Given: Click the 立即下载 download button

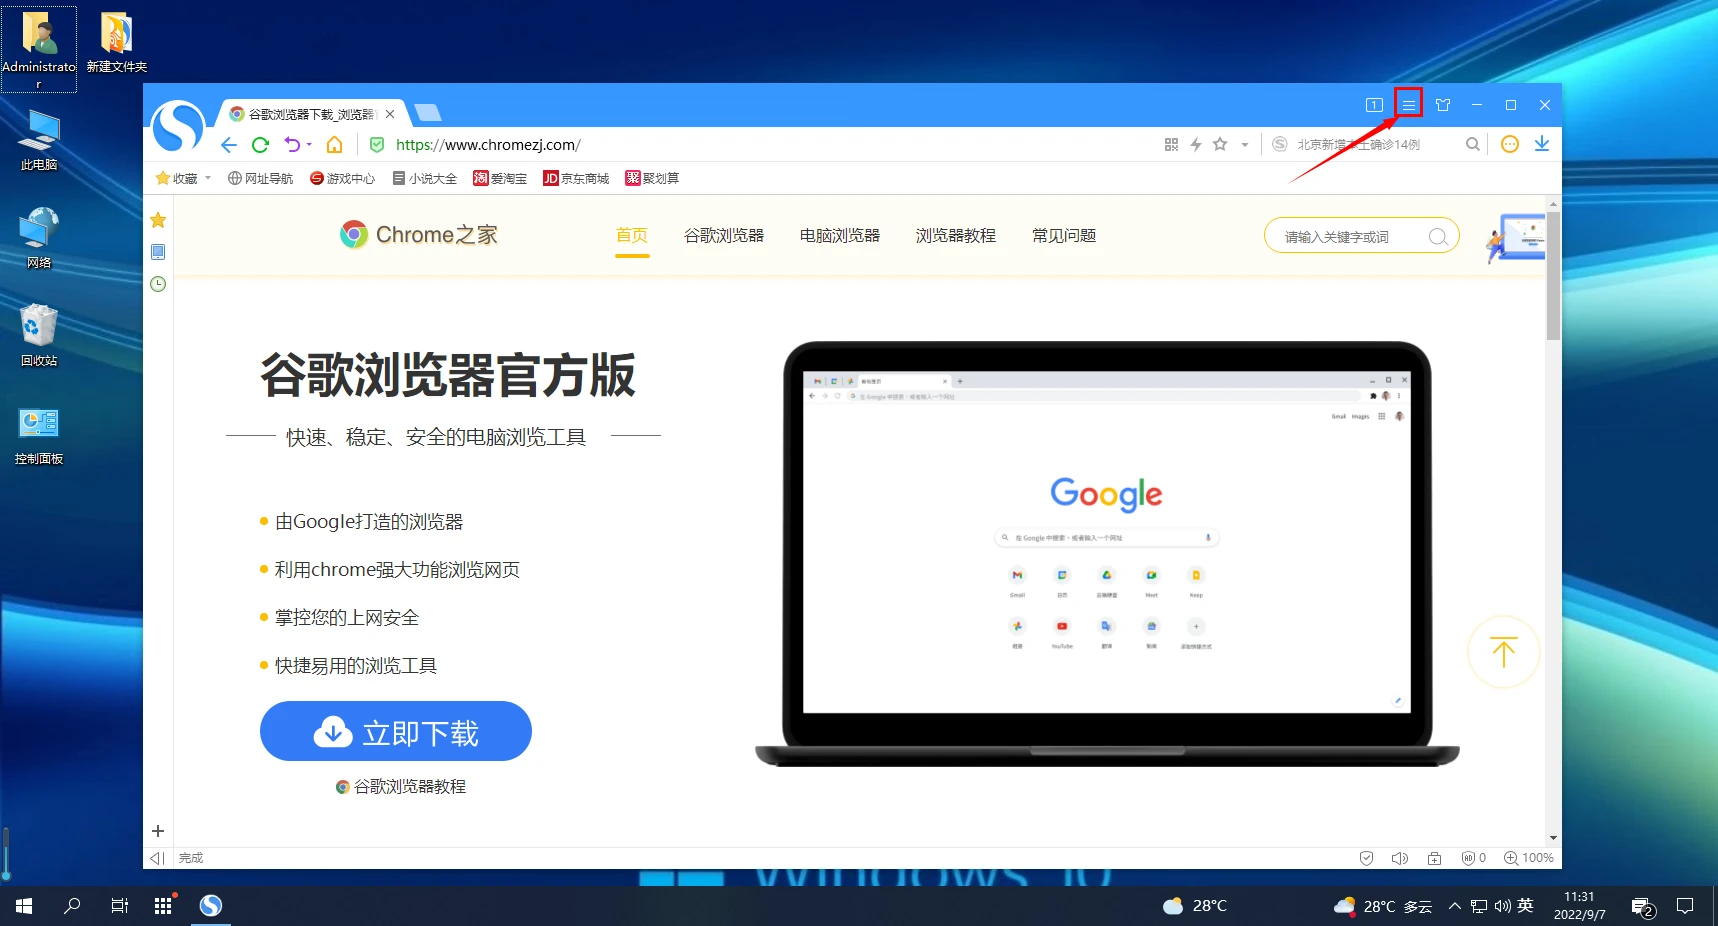Looking at the screenshot, I should 396,731.
